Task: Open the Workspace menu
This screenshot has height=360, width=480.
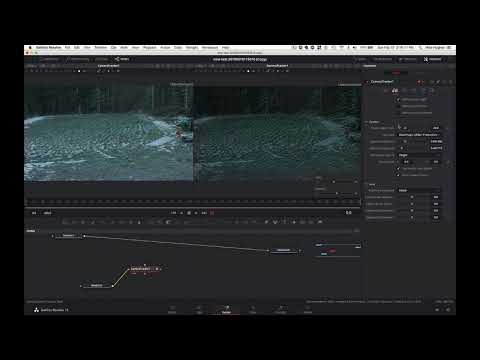Action: point(210,48)
